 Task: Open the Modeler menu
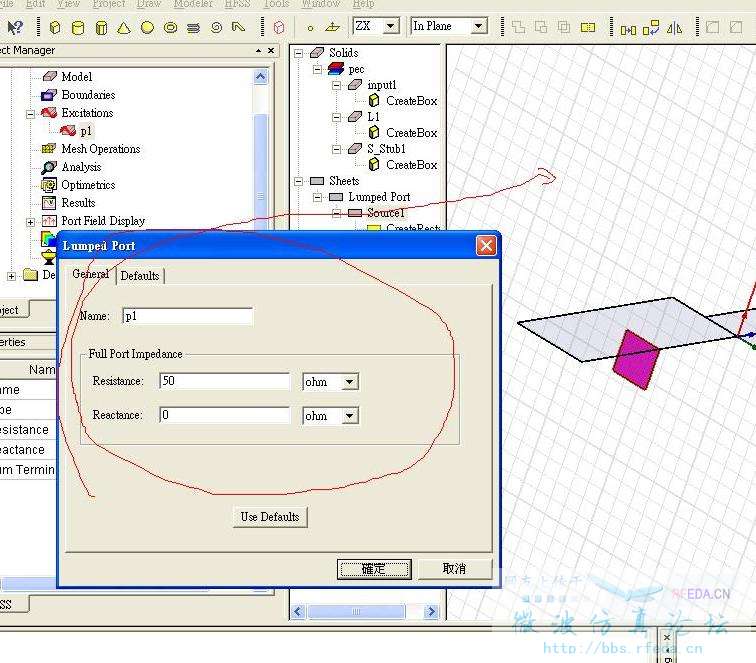point(193,4)
